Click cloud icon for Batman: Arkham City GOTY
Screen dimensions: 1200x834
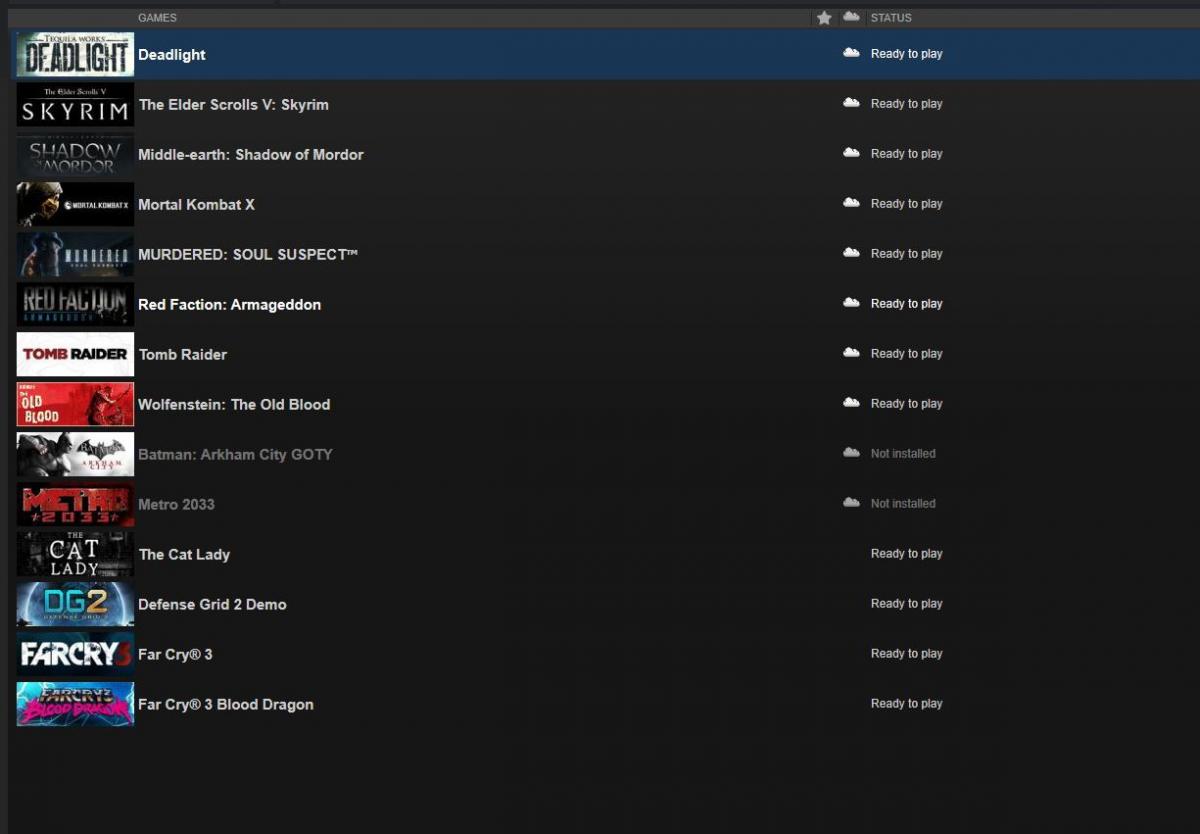click(x=851, y=453)
